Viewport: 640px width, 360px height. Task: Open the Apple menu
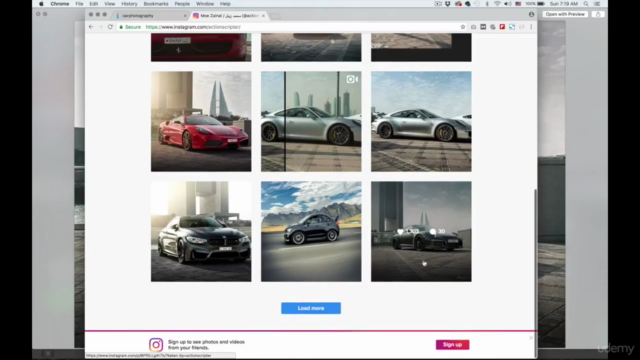click(x=41, y=4)
